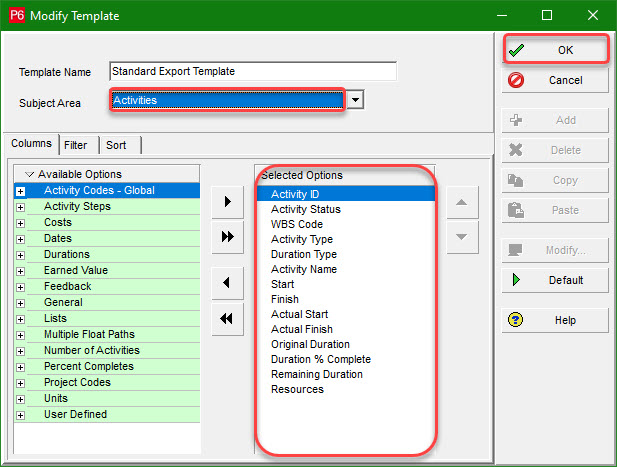Expand the Lists group
Screen dimensions: 617x467
tap(20, 319)
